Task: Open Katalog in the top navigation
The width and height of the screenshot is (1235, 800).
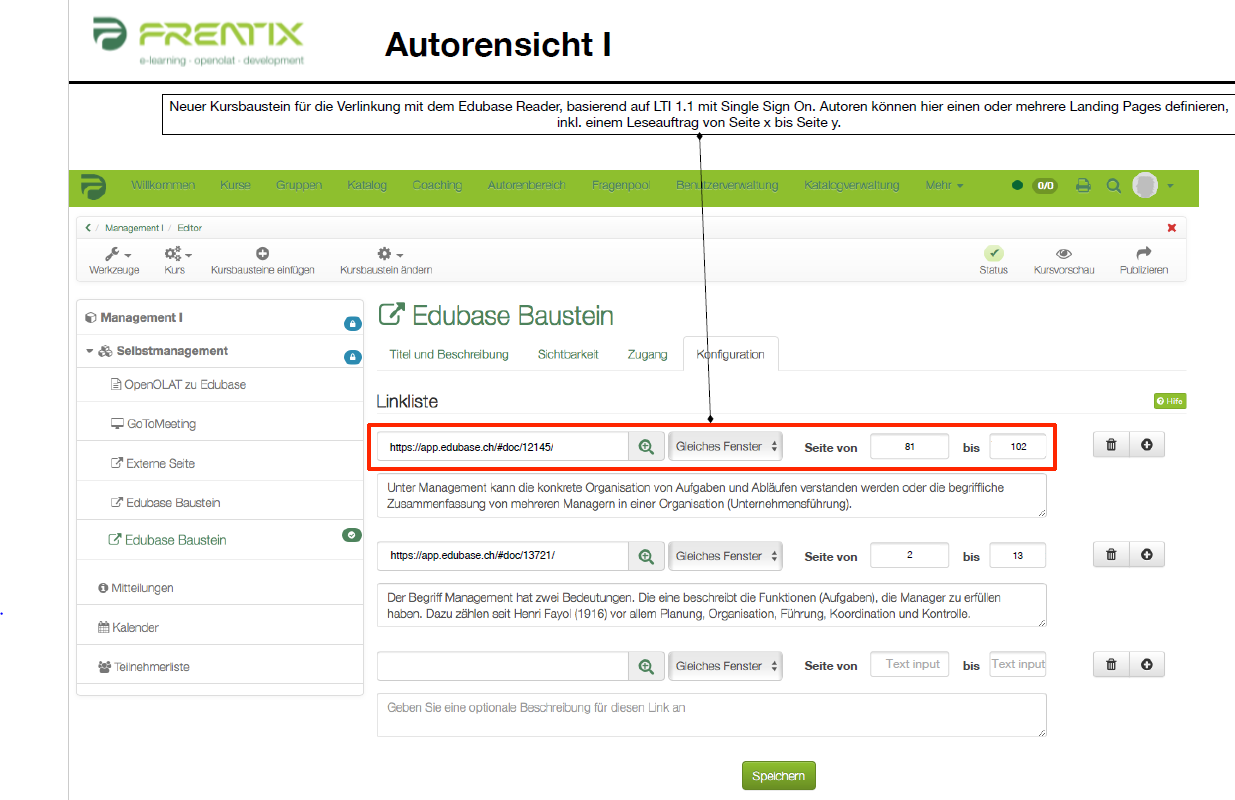Action: [x=367, y=185]
